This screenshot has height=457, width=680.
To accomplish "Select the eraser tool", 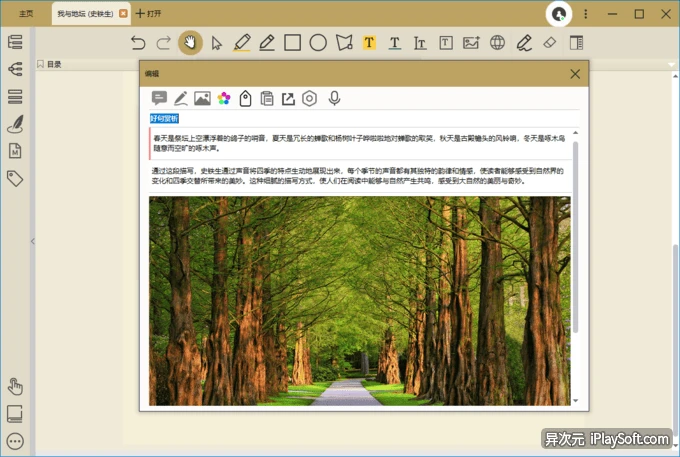I will tap(549, 42).
